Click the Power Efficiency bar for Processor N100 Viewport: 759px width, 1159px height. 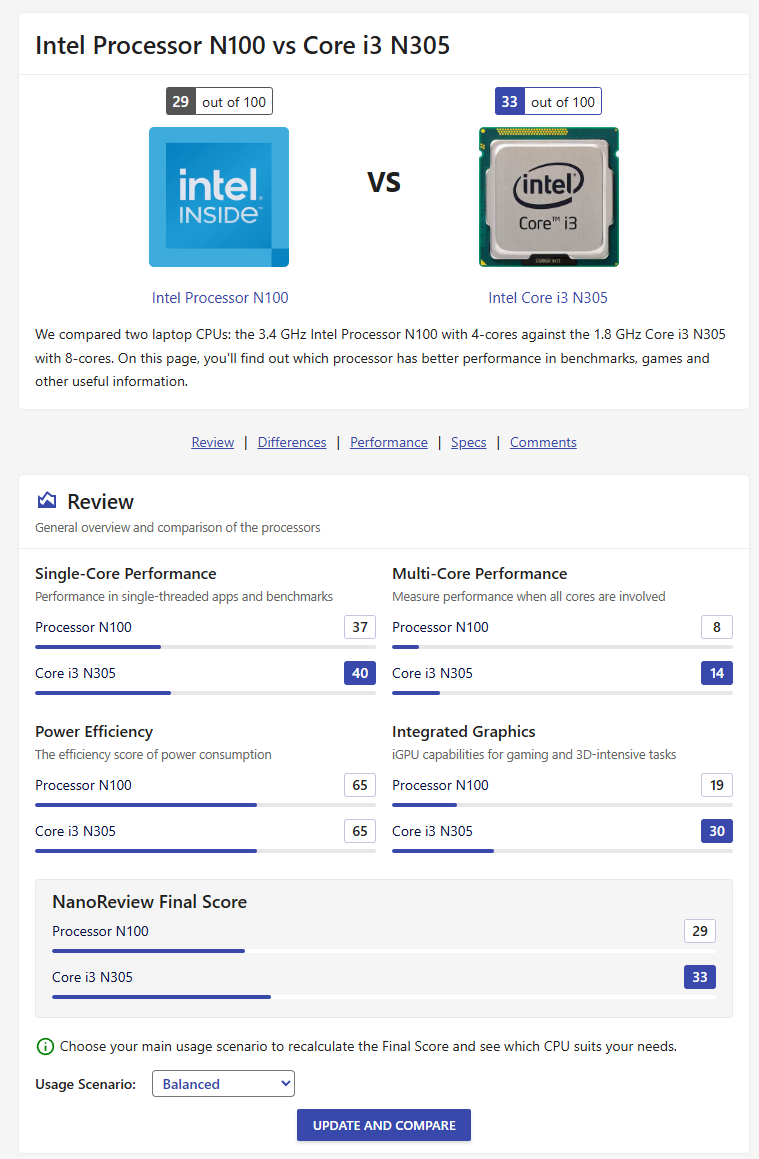tap(145, 804)
